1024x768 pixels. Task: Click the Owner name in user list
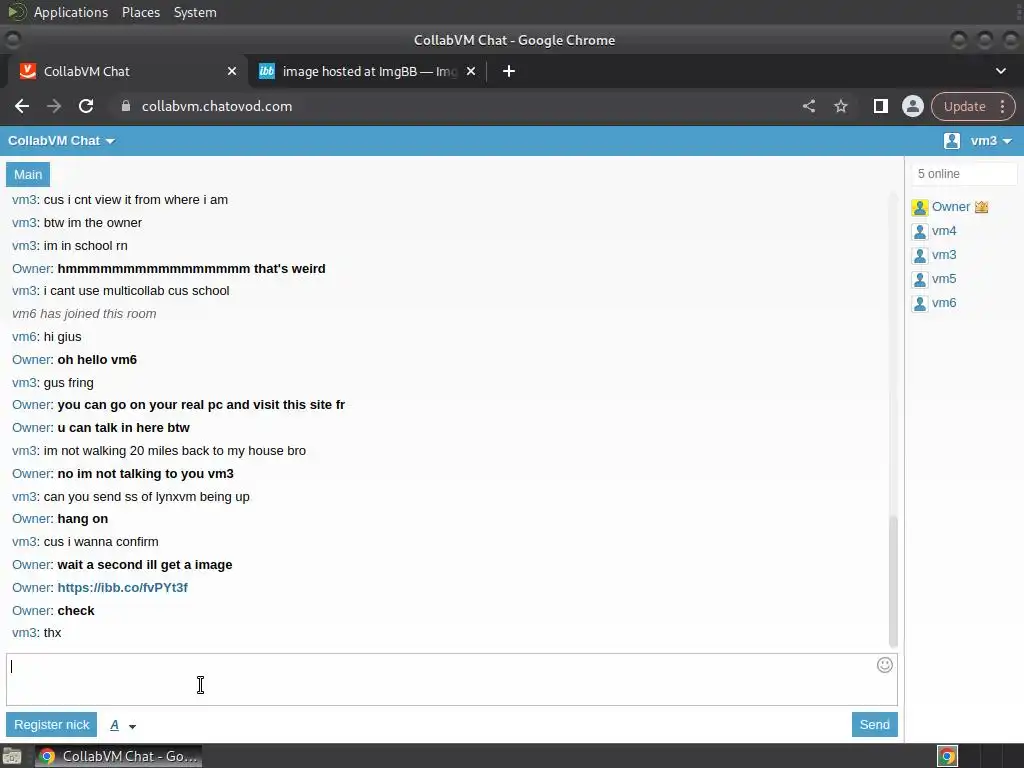950,206
